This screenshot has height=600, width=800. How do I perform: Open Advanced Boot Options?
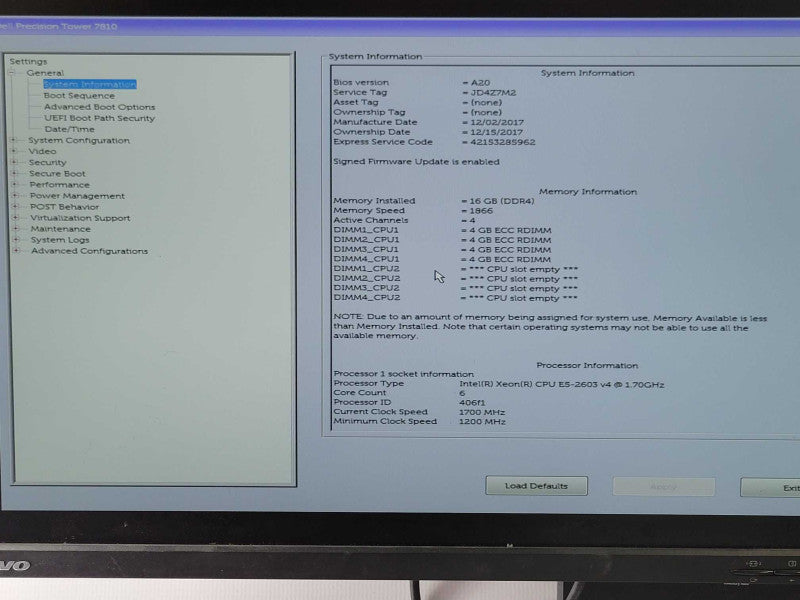tap(99, 107)
